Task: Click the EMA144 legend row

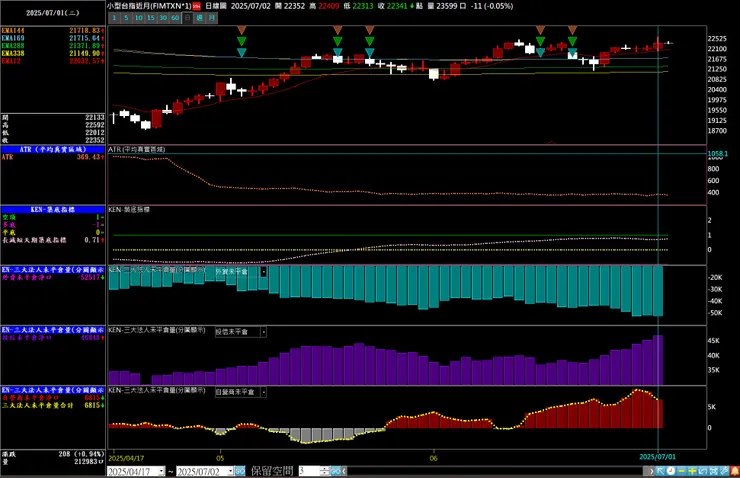Action: click(52, 30)
